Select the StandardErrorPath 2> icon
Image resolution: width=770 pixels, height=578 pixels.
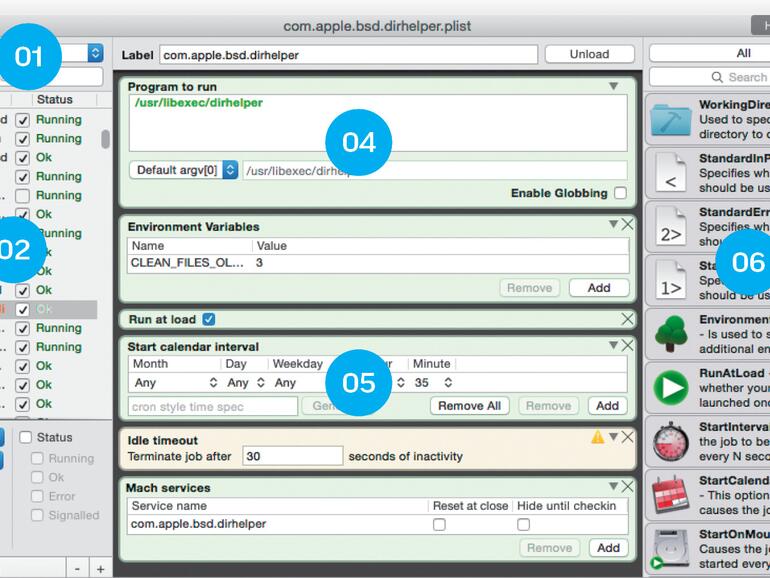click(670, 226)
